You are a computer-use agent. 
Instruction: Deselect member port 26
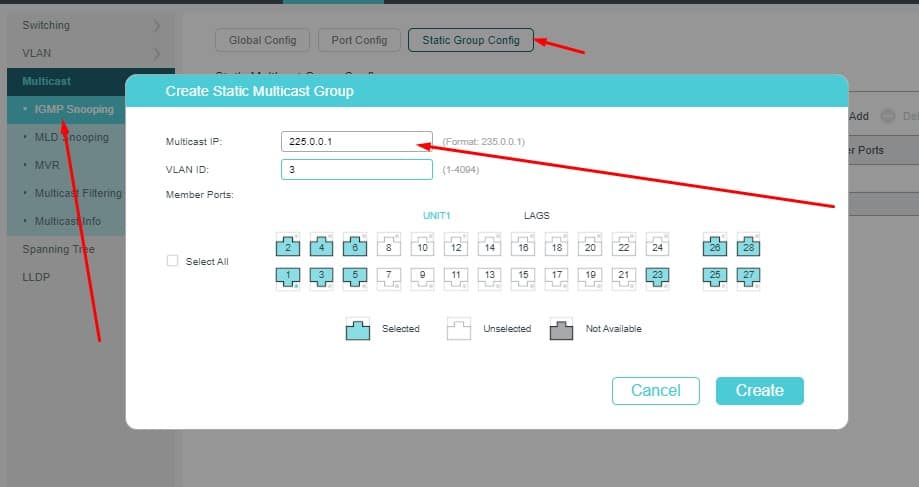(715, 245)
